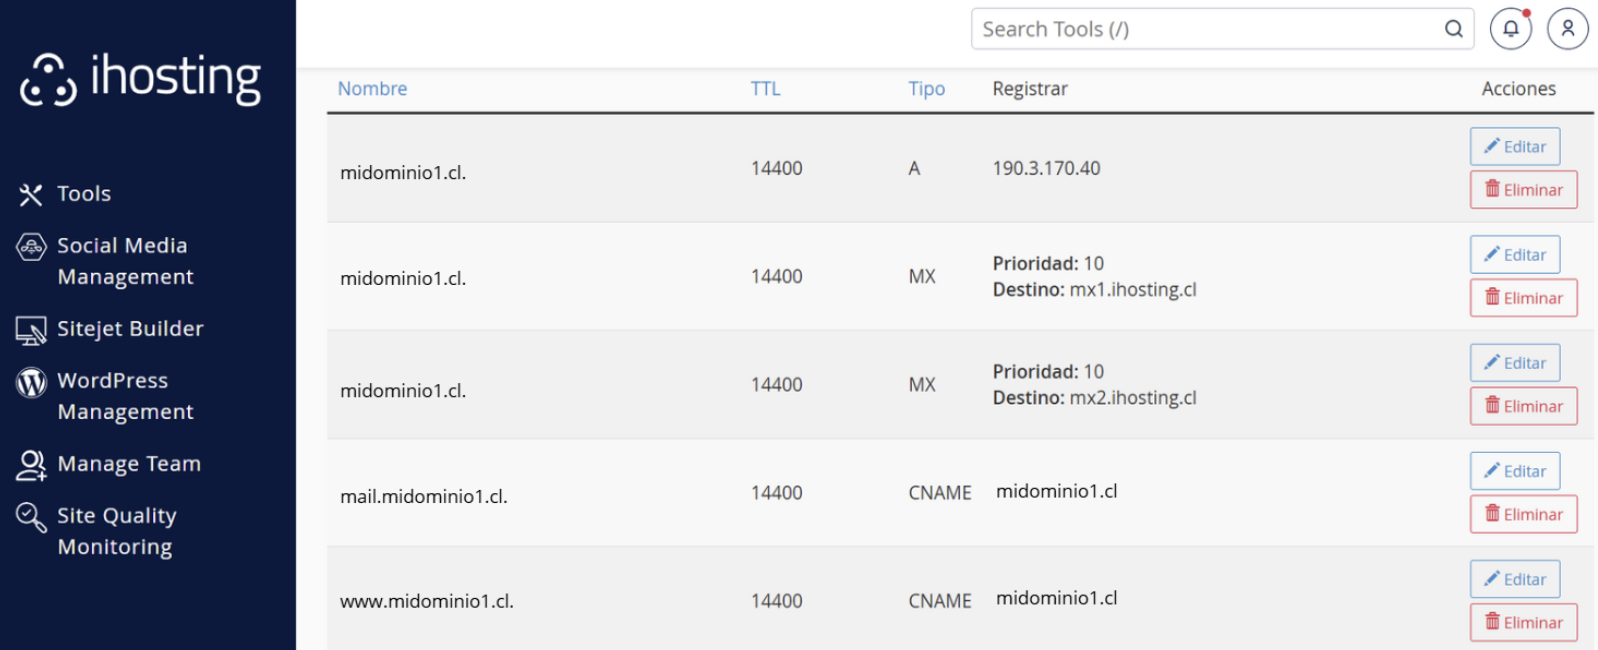Viewport: 1598px width, 650px height.
Task: Edit the mx1.ihosting.cl MX record
Action: (x=1514, y=255)
